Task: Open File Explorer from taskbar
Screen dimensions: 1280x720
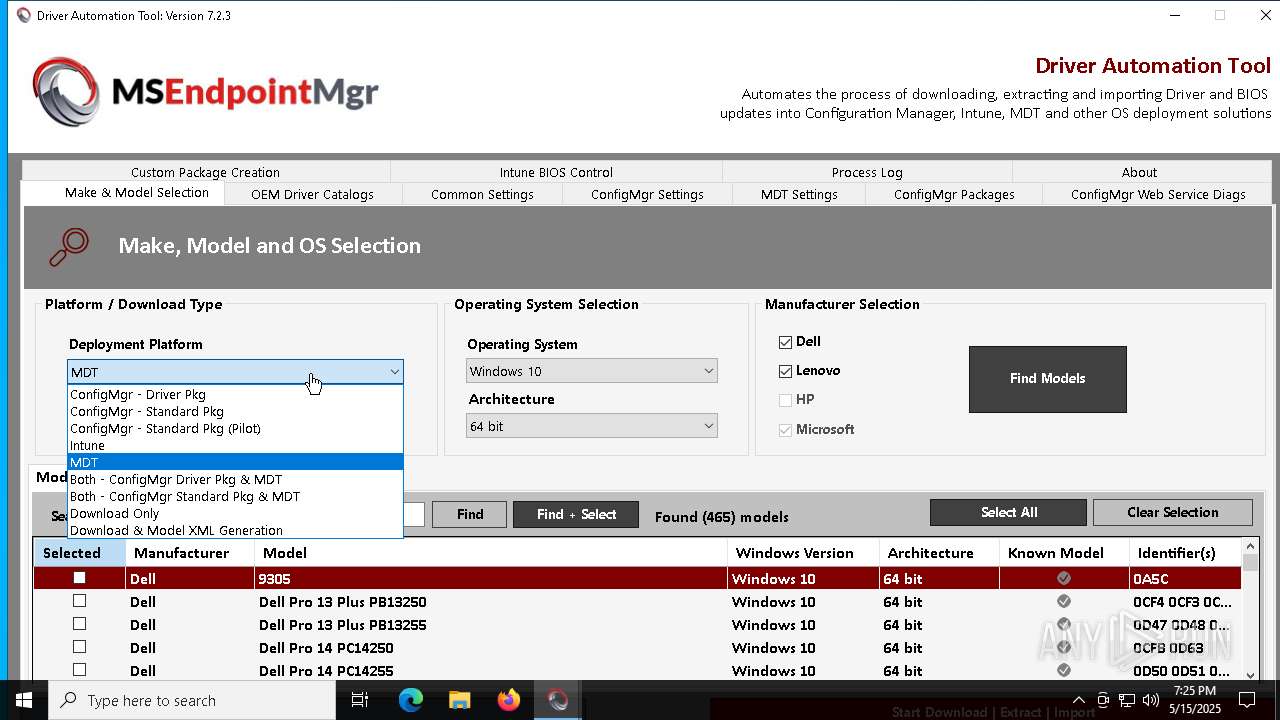Action: pyautogui.click(x=459, y=700)
